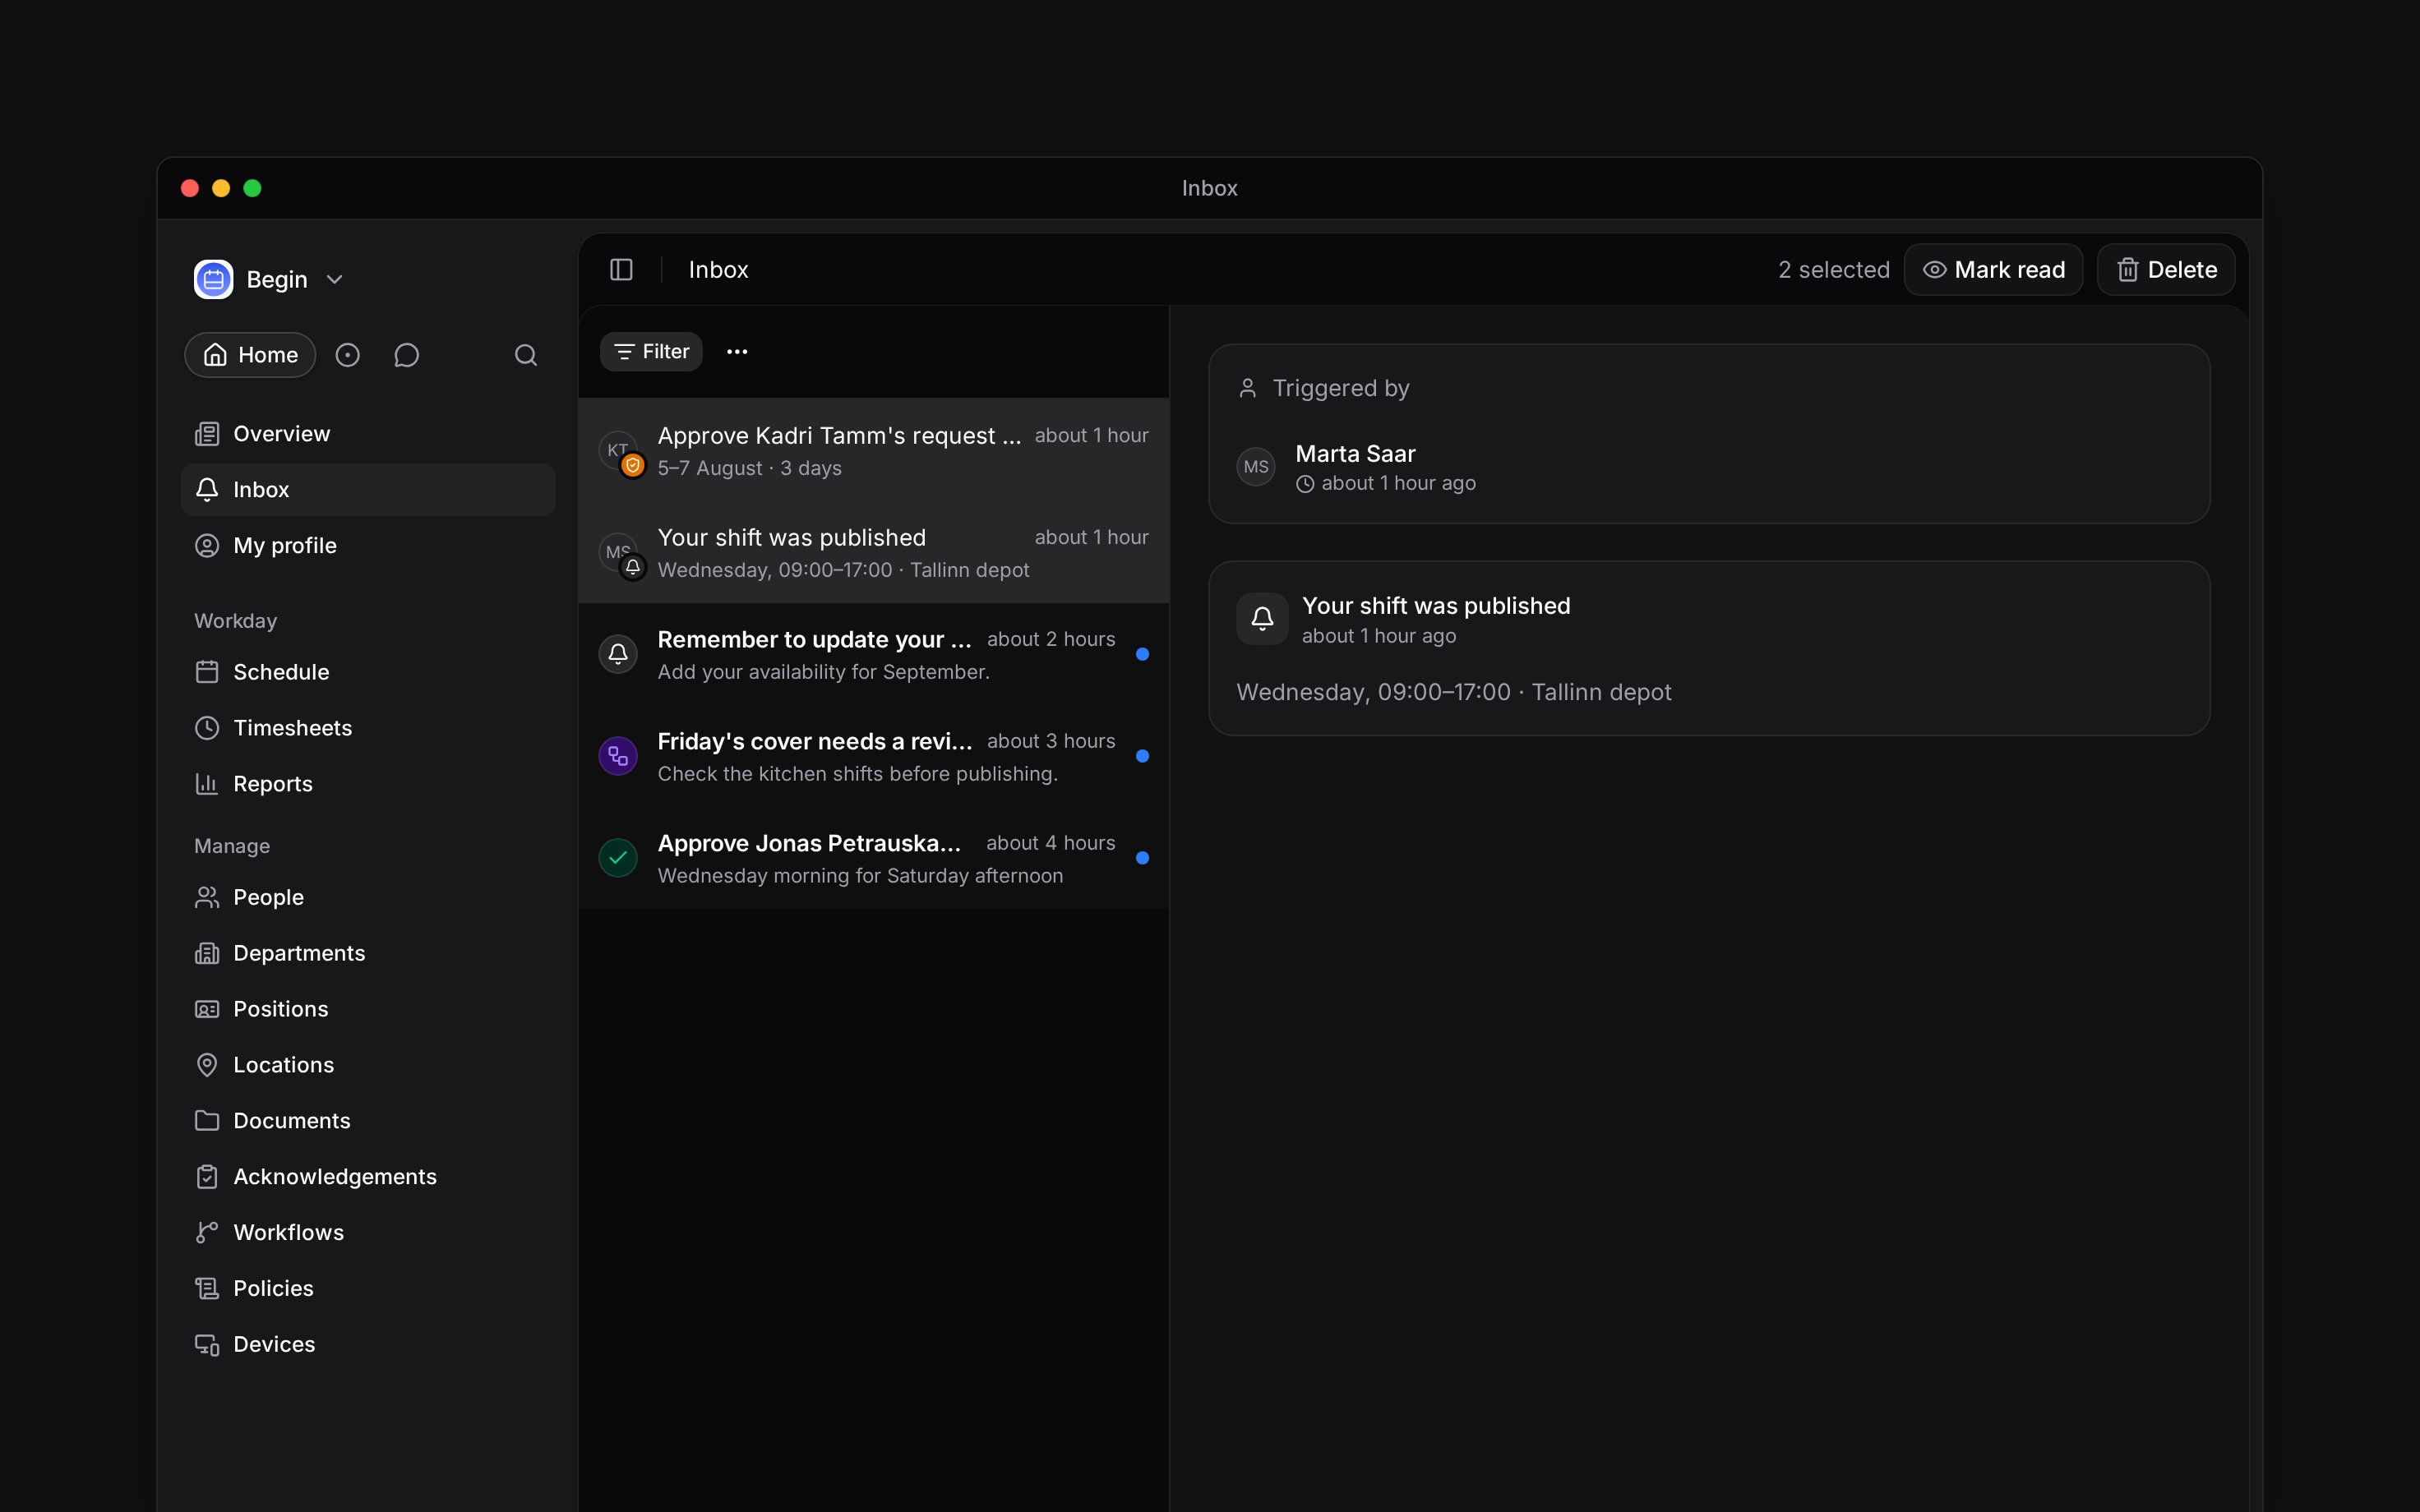Select Approve Kadri Tamm's request notification
Image resolution: width=2420 pixels, height=1512 pixels.
pyautogui.click(x=874, y=451)
